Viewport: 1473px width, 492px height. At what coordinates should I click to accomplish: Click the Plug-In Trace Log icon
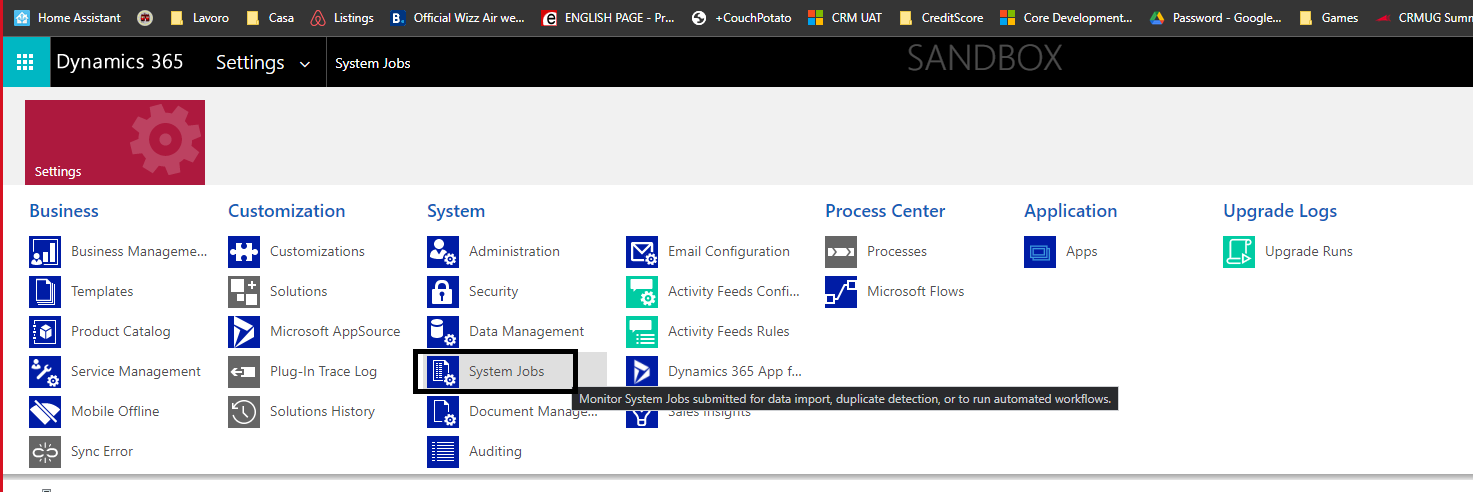coord(244,372)
